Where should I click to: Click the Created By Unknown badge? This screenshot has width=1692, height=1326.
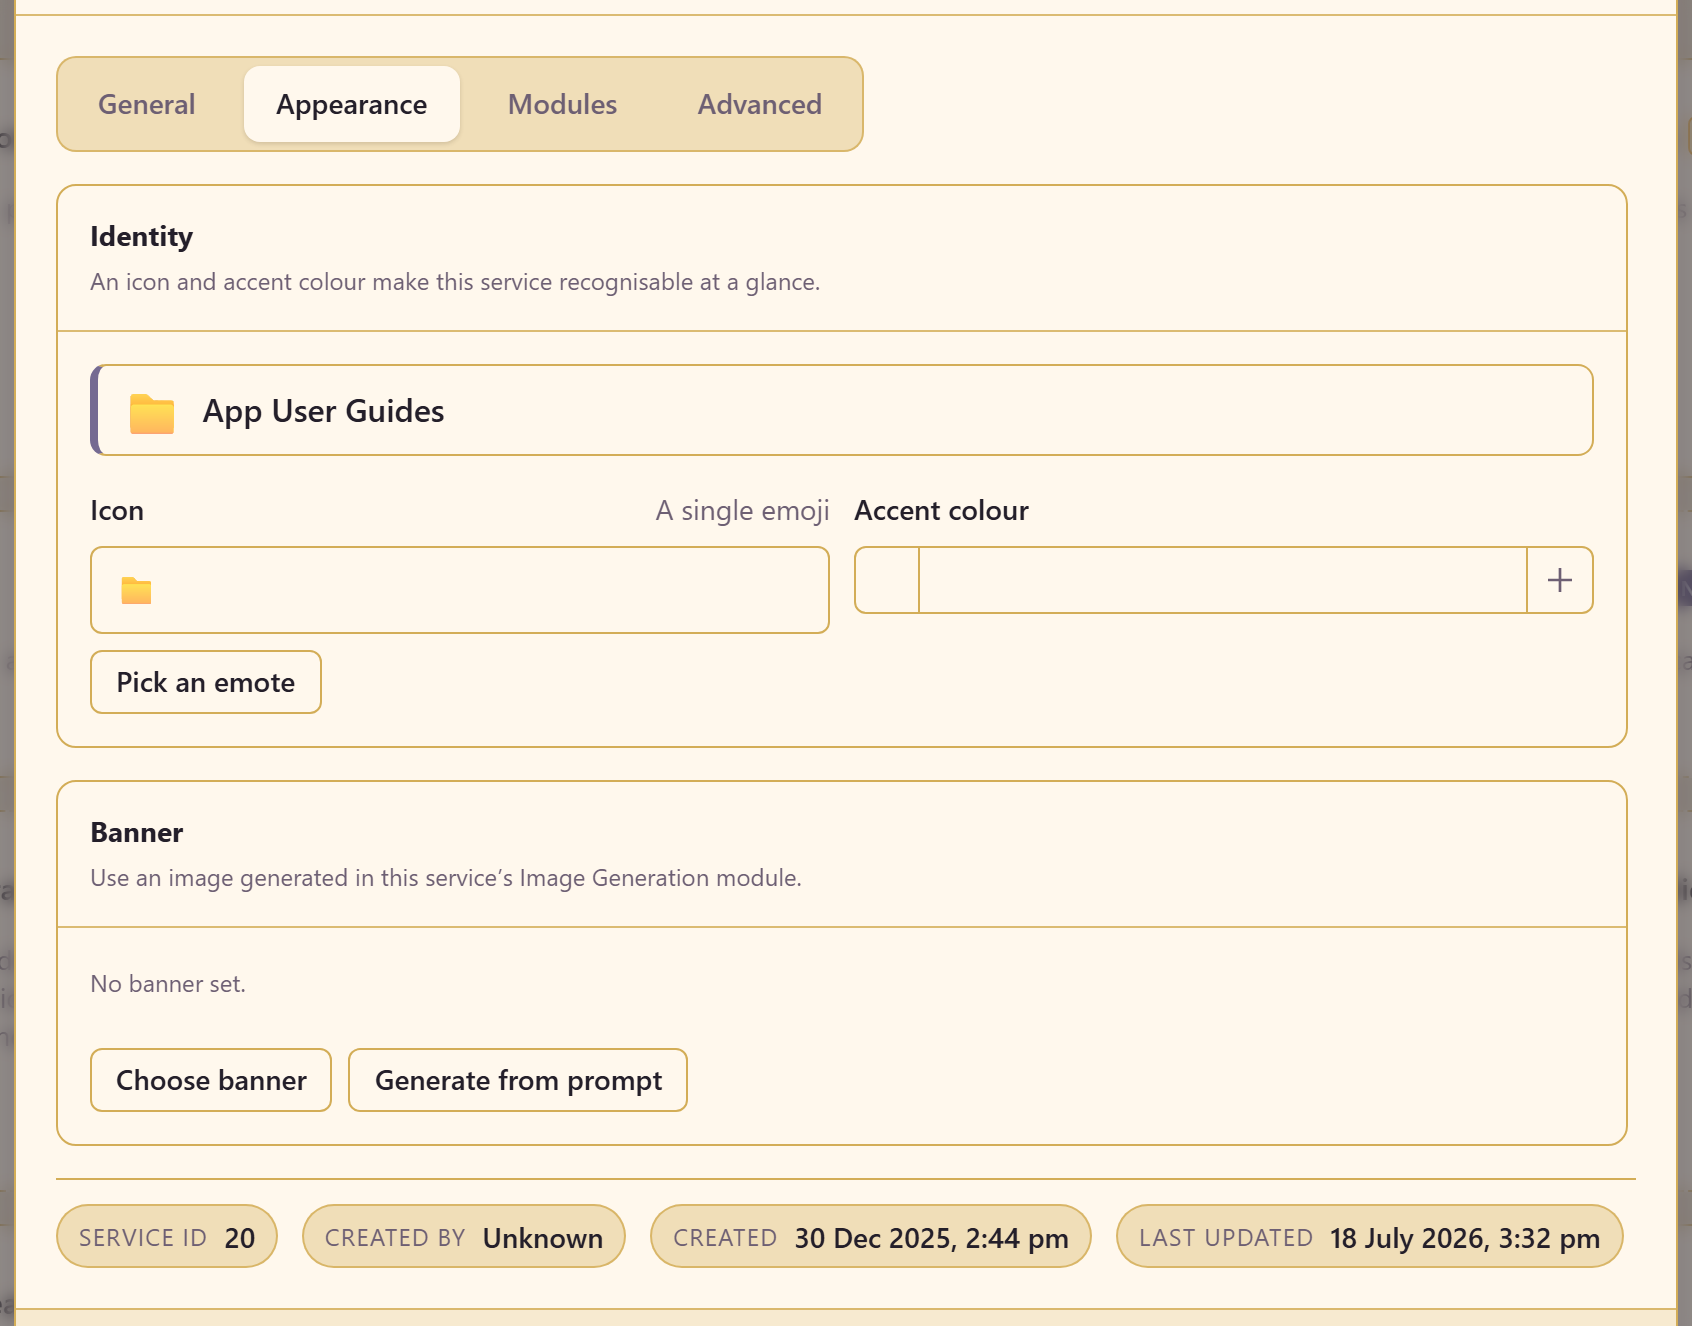pyautogui.click(x=464, y=1237)
